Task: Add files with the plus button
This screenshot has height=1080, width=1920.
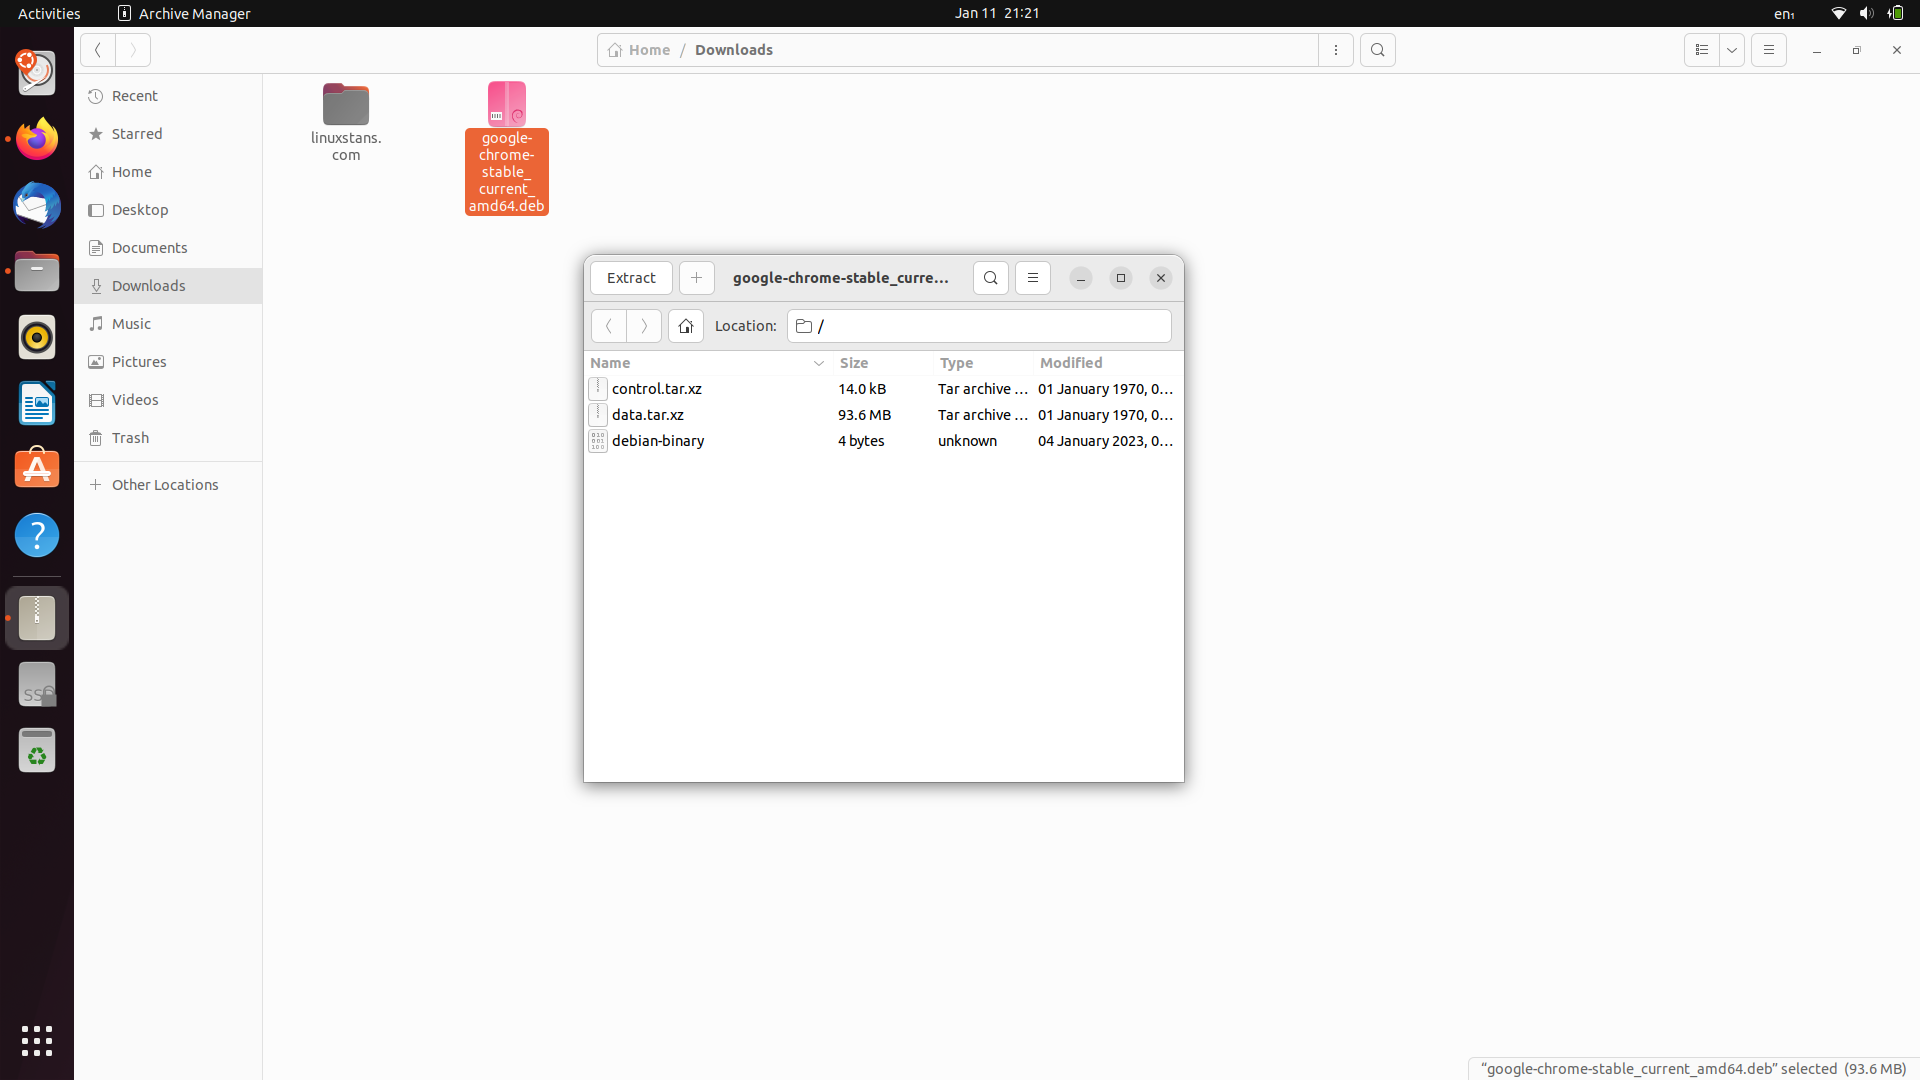Action: click(697, 278)
